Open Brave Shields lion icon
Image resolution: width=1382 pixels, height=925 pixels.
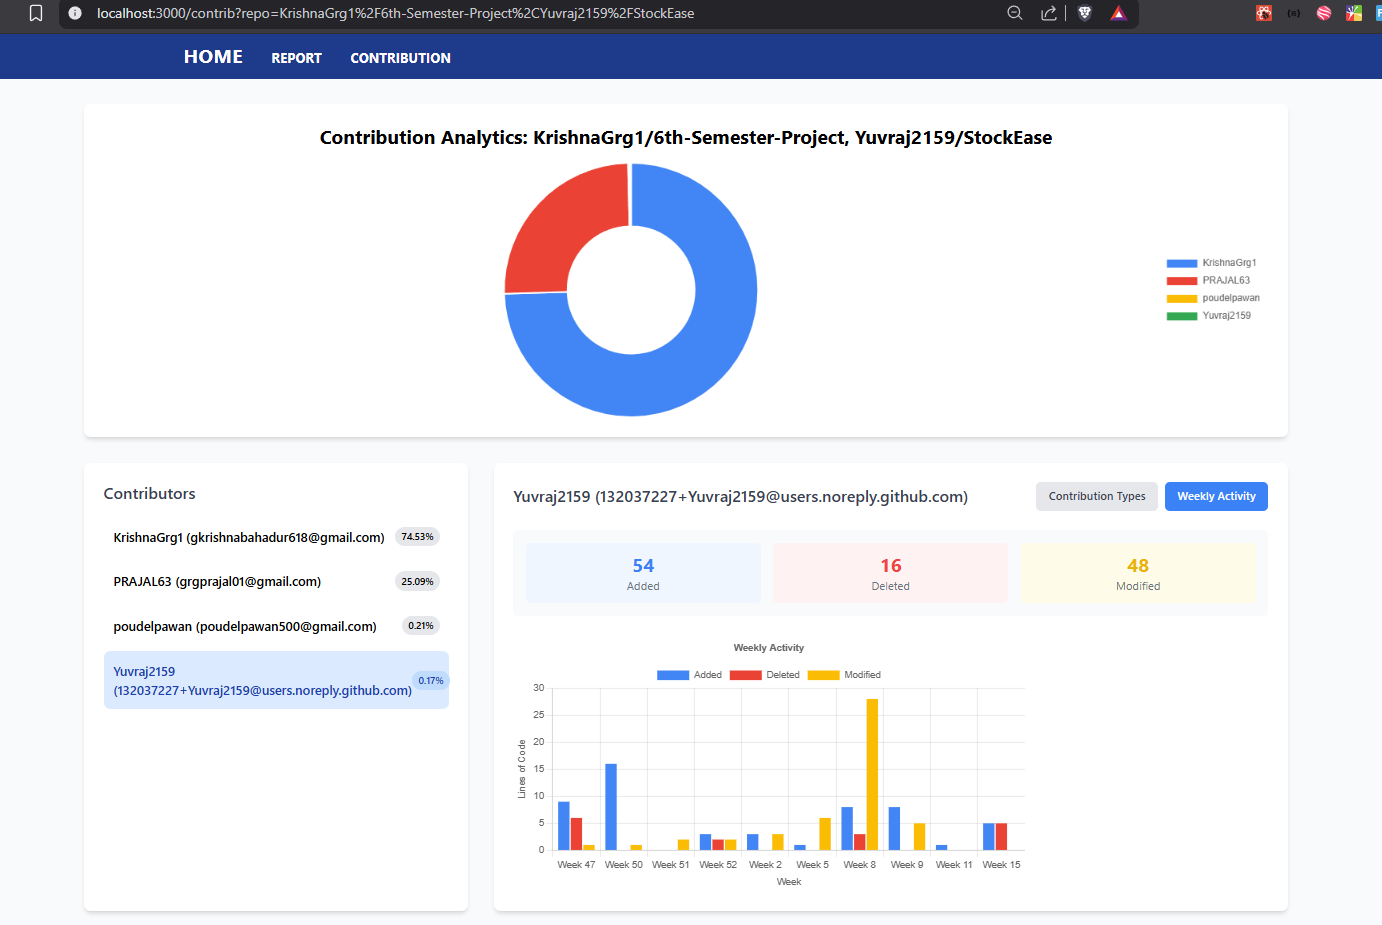(x=1085, y=13)
